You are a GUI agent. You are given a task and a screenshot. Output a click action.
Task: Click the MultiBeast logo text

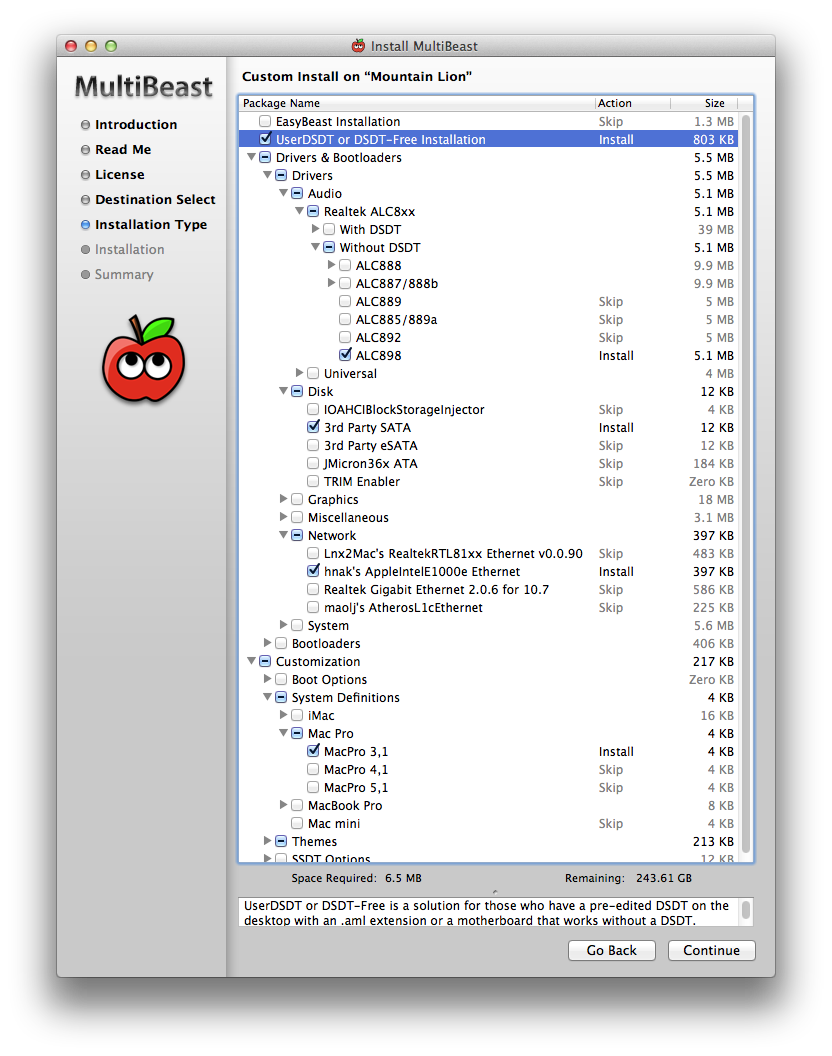[143, 87]
